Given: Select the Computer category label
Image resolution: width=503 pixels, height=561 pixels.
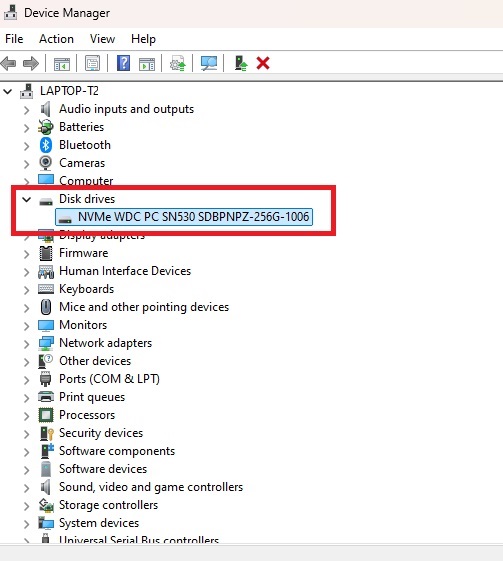Looking at the screenshot, I should (x=86, y=181).
